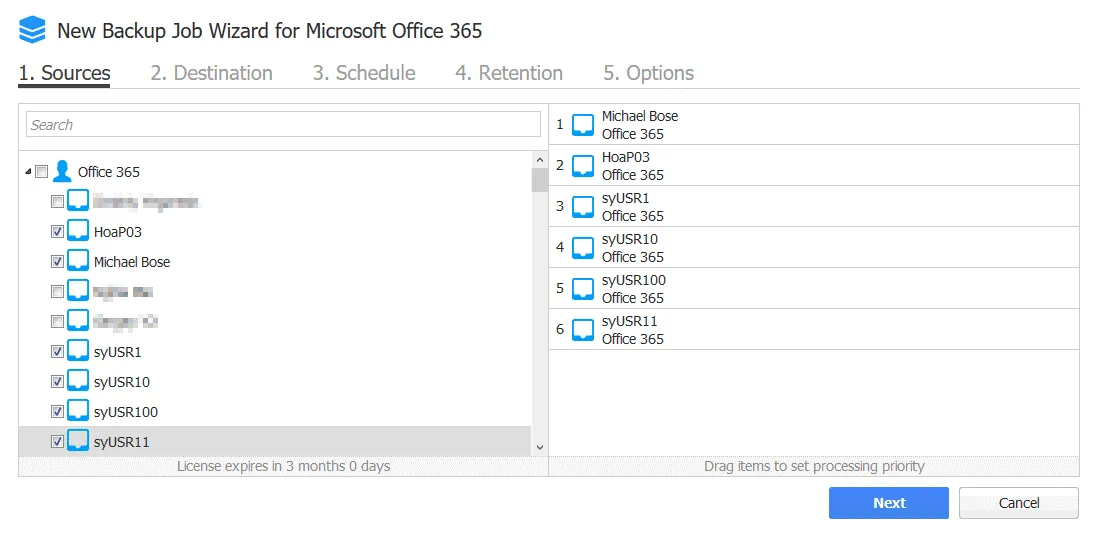The height and width of the screenshot is (537, 1098).
Task: Click the mailbox icon next to syUSR1 in the tree
Action: [x=78, y=351]
